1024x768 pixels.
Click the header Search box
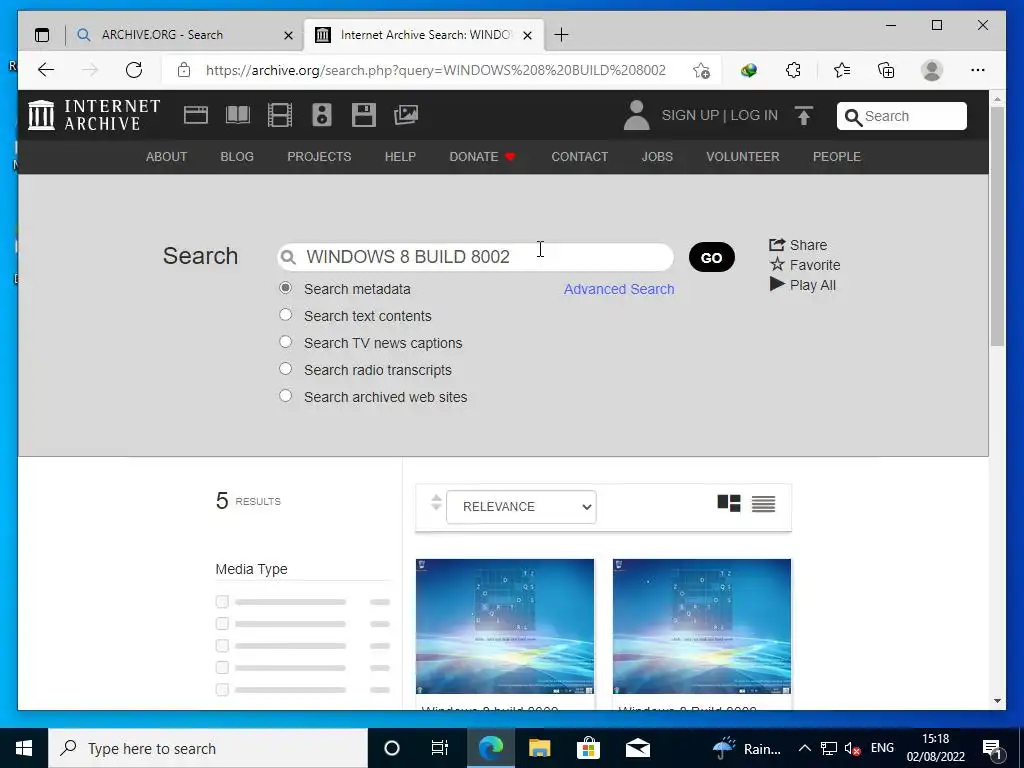902,116
